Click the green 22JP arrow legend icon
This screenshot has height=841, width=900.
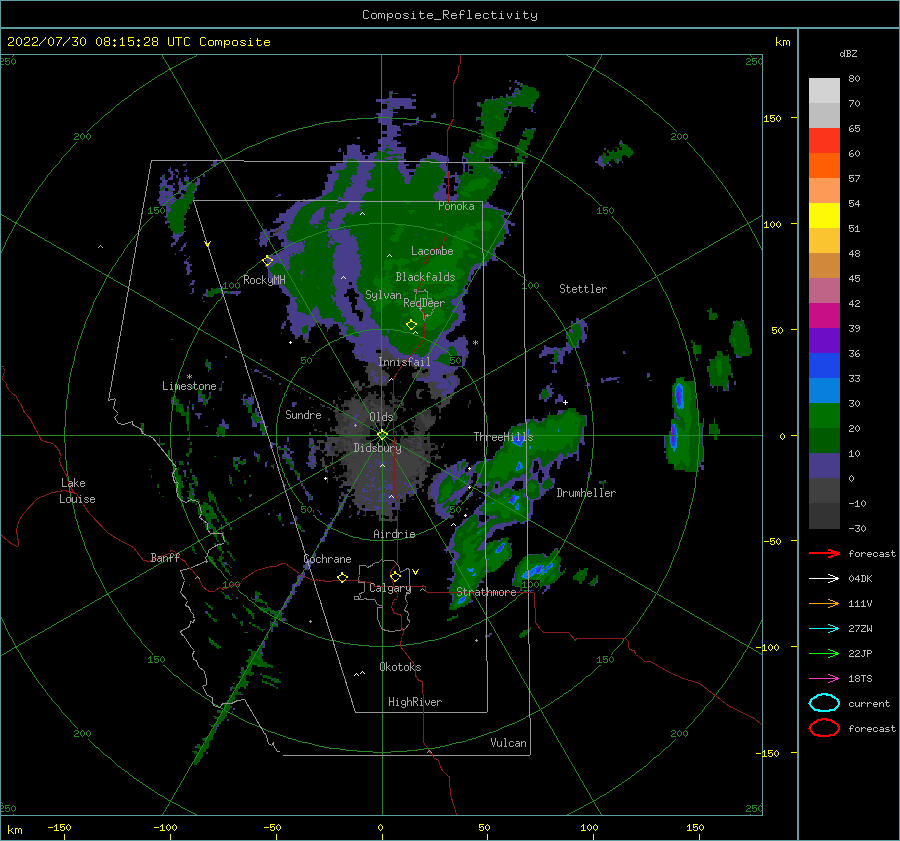[x=824, y=653]
